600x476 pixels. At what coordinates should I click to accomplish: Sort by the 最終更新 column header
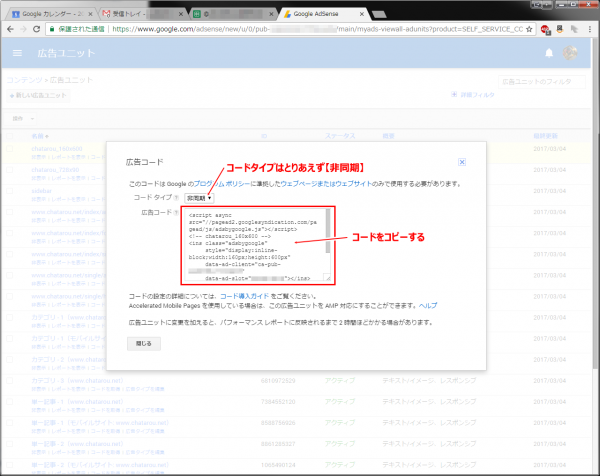tap(545, 136)
